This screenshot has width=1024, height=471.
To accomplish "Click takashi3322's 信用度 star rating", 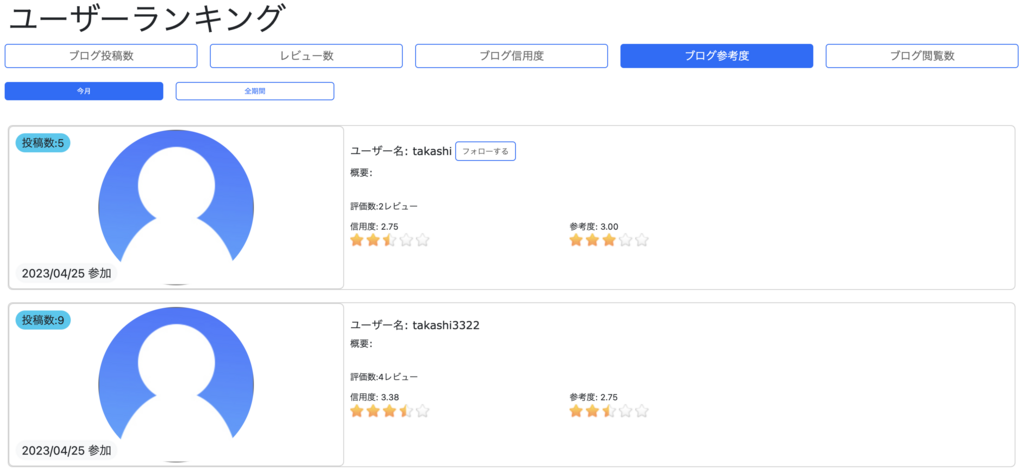I will pos(389,411).
